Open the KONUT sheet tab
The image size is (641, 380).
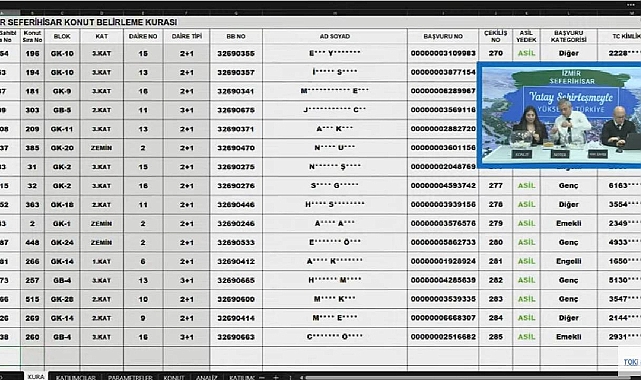click(174, 377)
